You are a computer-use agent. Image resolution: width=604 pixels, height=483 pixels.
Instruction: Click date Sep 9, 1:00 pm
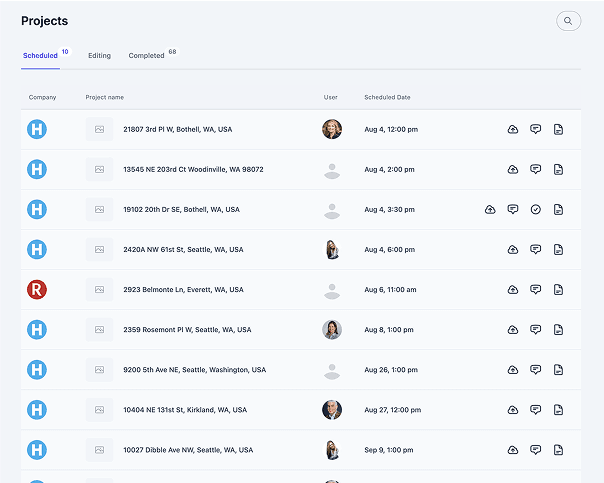pyautogui.click(x=389, y=450)
